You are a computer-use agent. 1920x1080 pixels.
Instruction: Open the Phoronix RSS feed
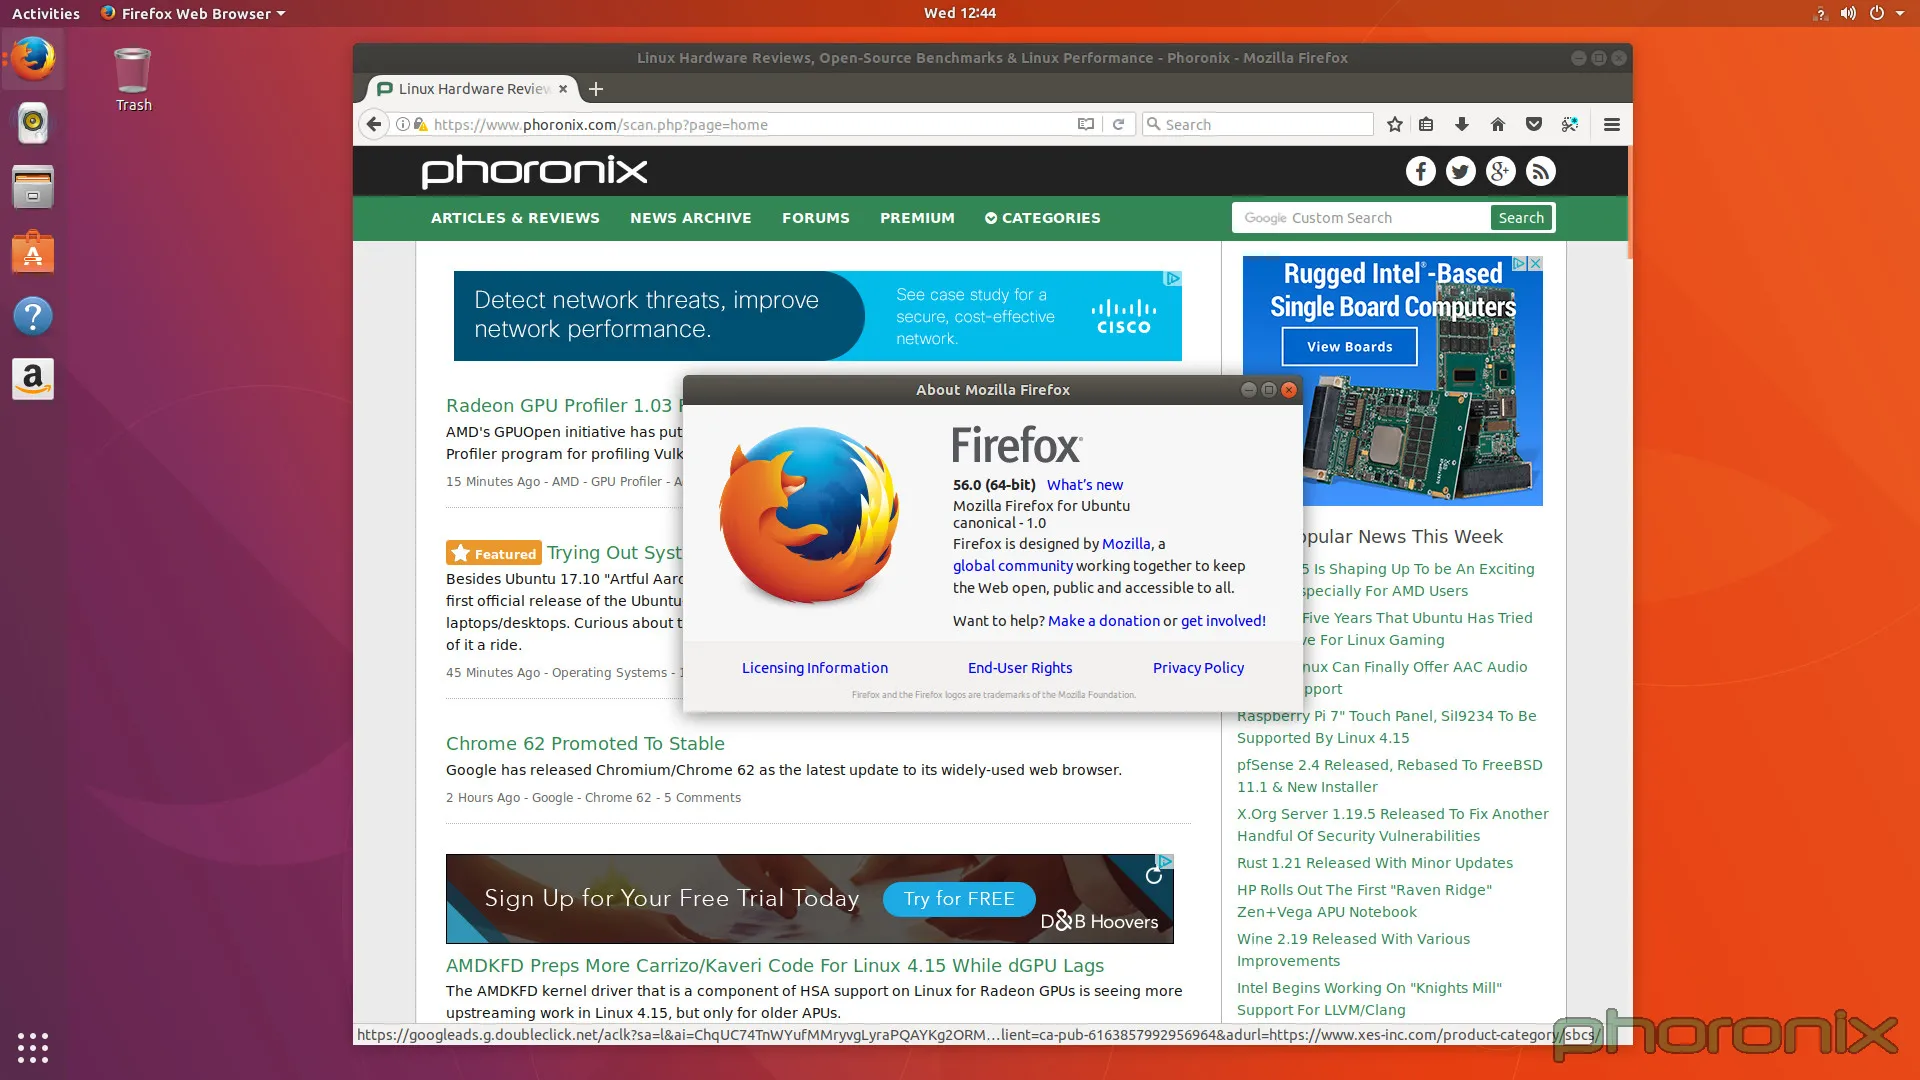click(x=1540, y=171)
